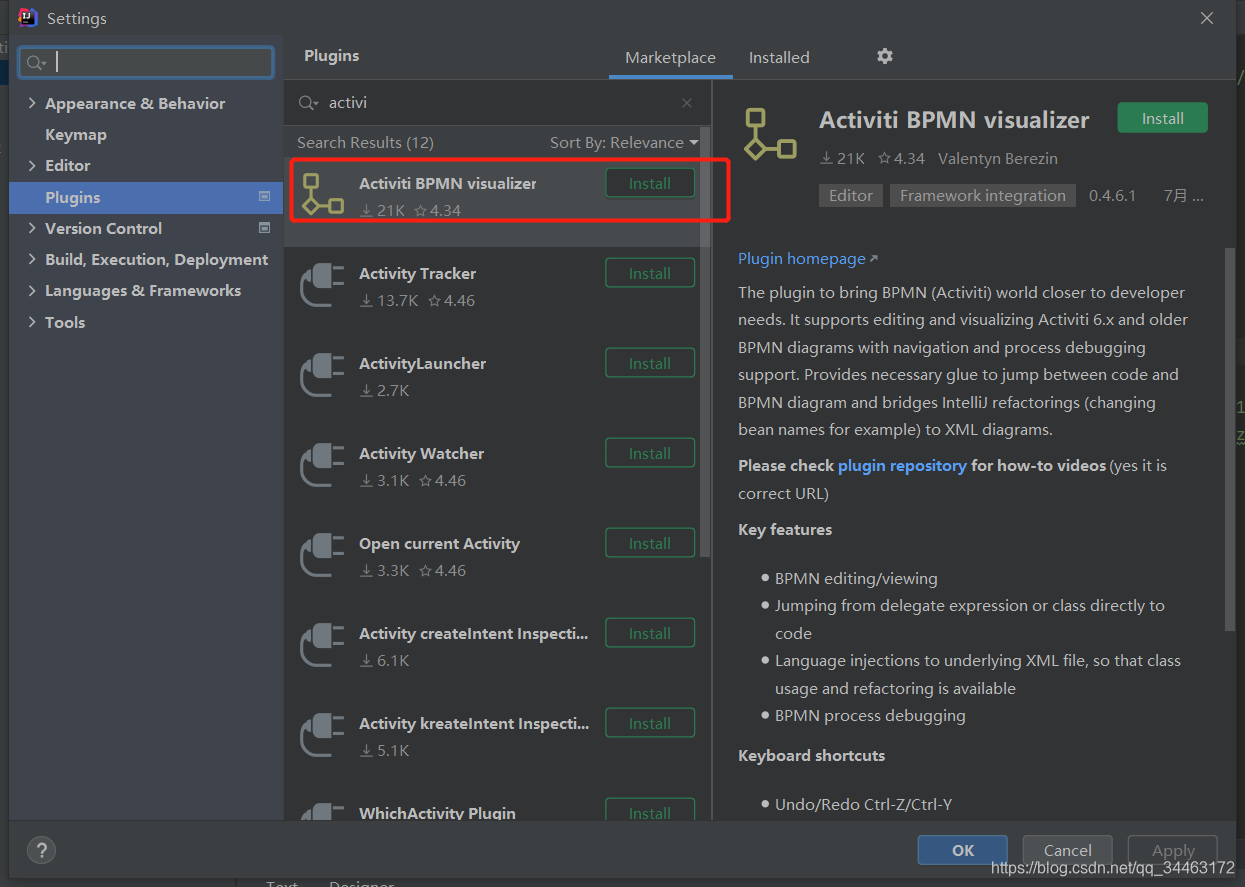Expand the Editor settings section
Viewport: 1245px width, 887px height.
pyautogui.click(x=32, y=165)
